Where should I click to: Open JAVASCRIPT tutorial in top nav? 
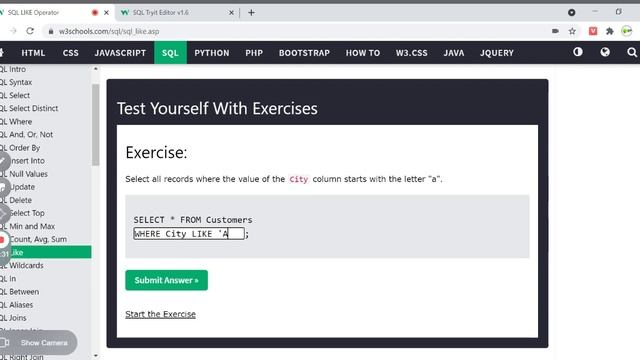[120, 53]
